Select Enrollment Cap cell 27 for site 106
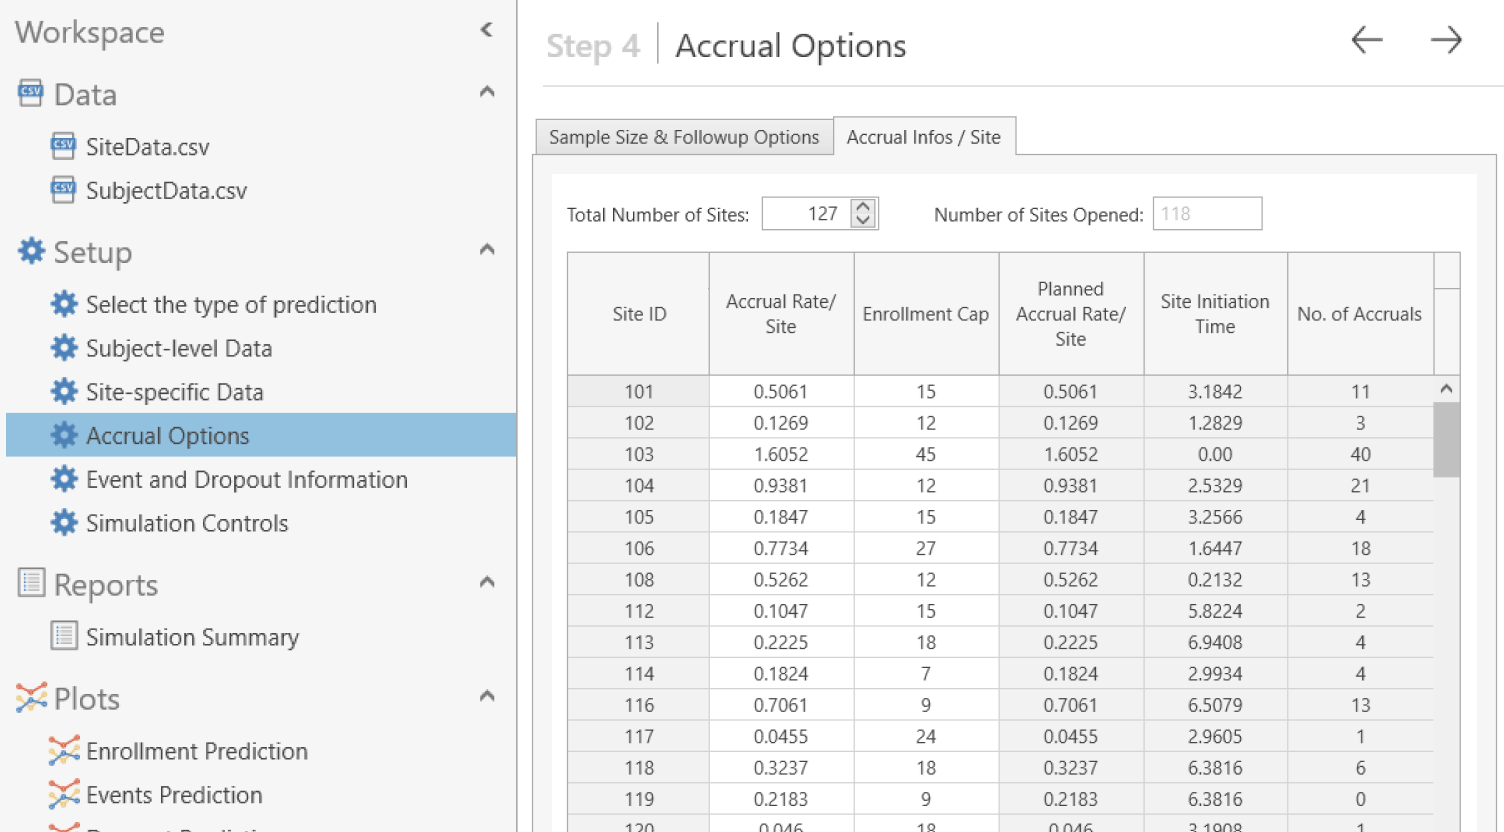The height and width of the screenshot is (832, 1504). [x=926, y=548]
